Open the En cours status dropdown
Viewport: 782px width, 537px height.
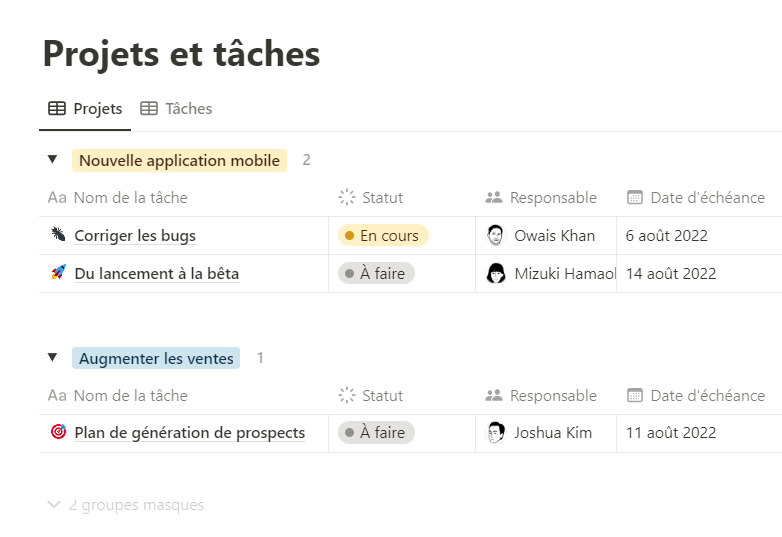[383, 235]
